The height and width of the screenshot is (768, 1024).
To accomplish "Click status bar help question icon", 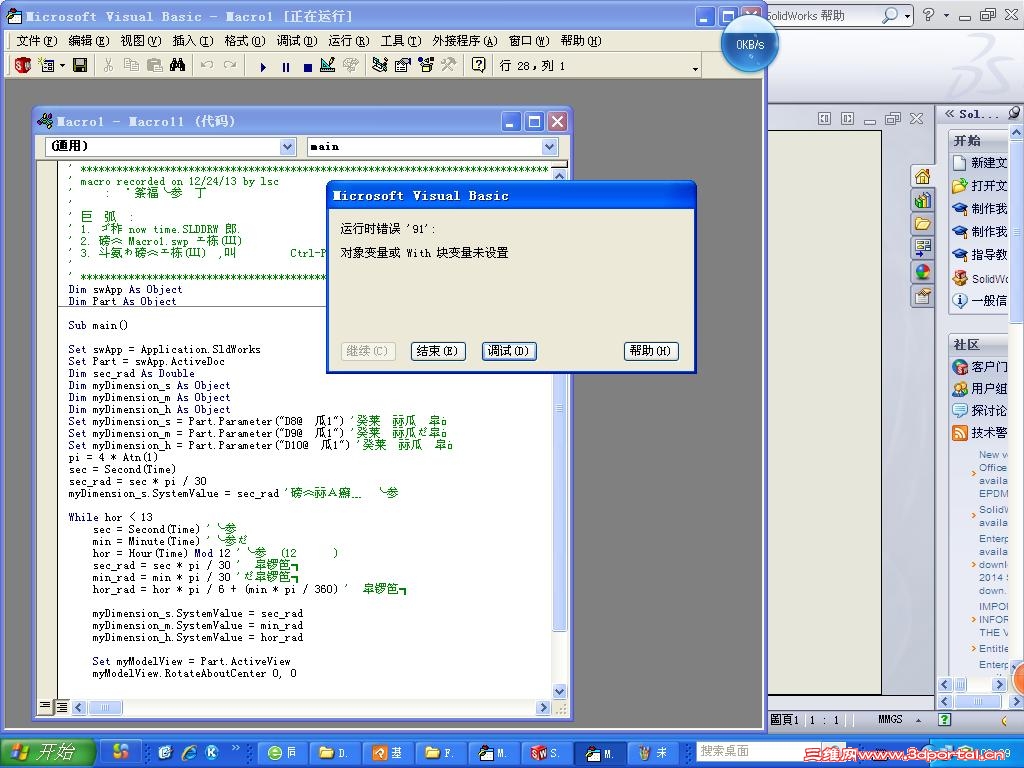I will [944, 720].
